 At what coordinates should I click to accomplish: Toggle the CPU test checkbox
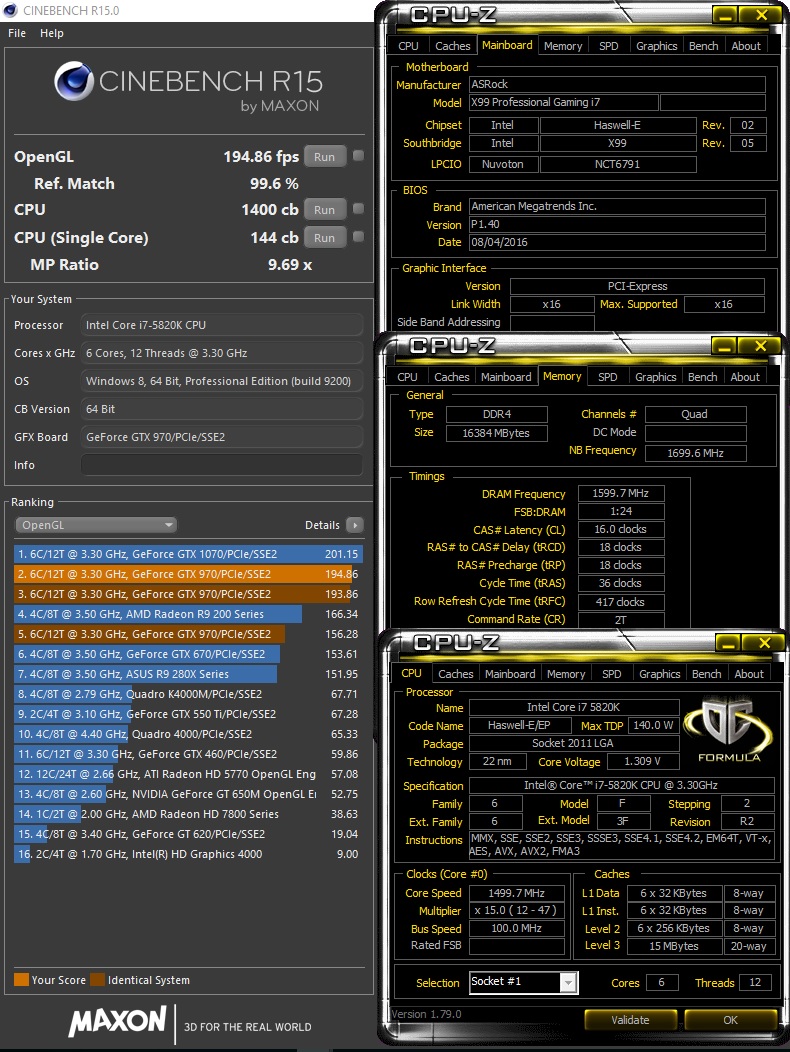click(358, 209)
